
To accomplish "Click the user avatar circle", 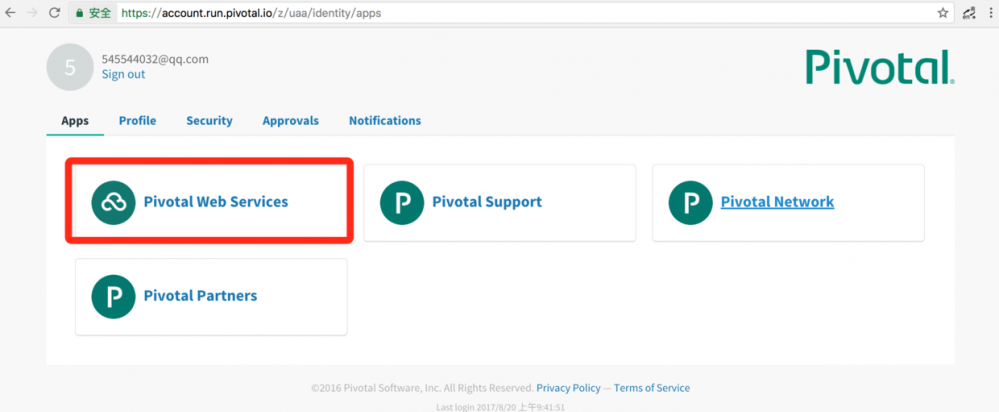I will [x=70, y=67].
